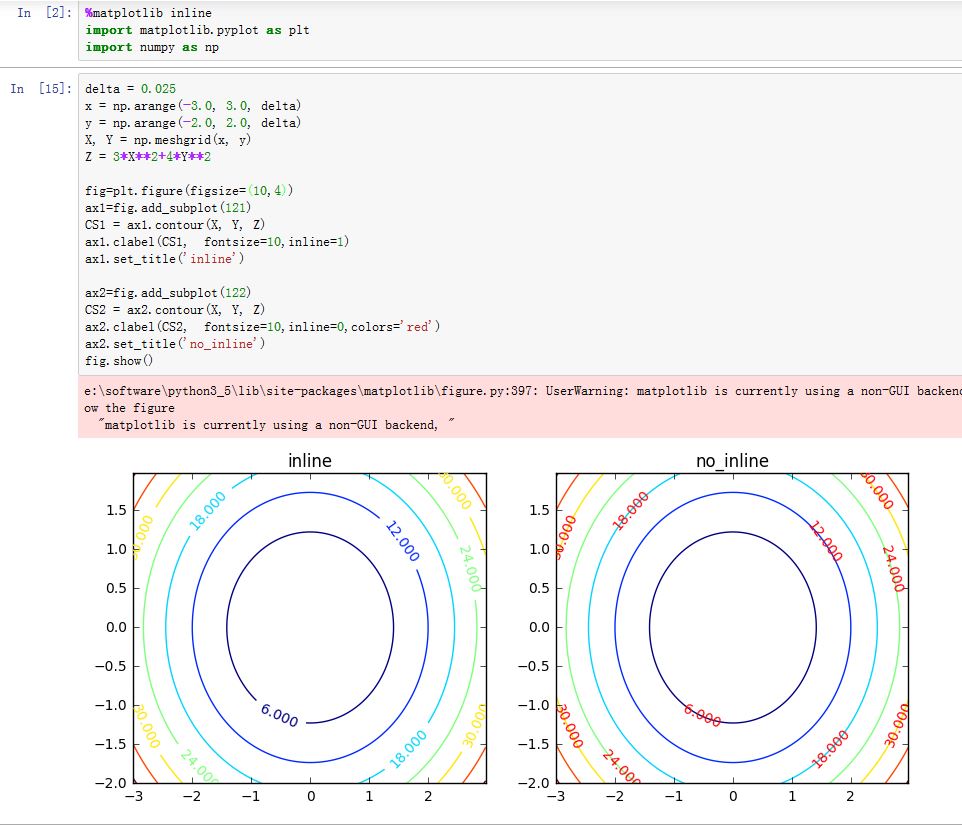Screen dimensions: 962x825
Task: Click the "ax2.set_title('no_inline')" line
Action: (x=175, y=344)
